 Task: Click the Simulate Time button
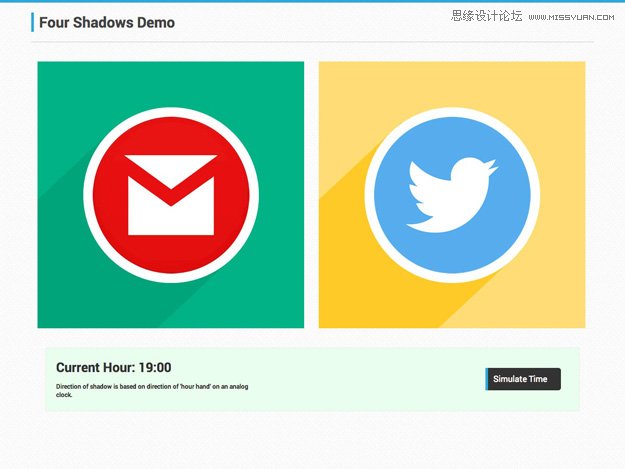coord(523,379)
